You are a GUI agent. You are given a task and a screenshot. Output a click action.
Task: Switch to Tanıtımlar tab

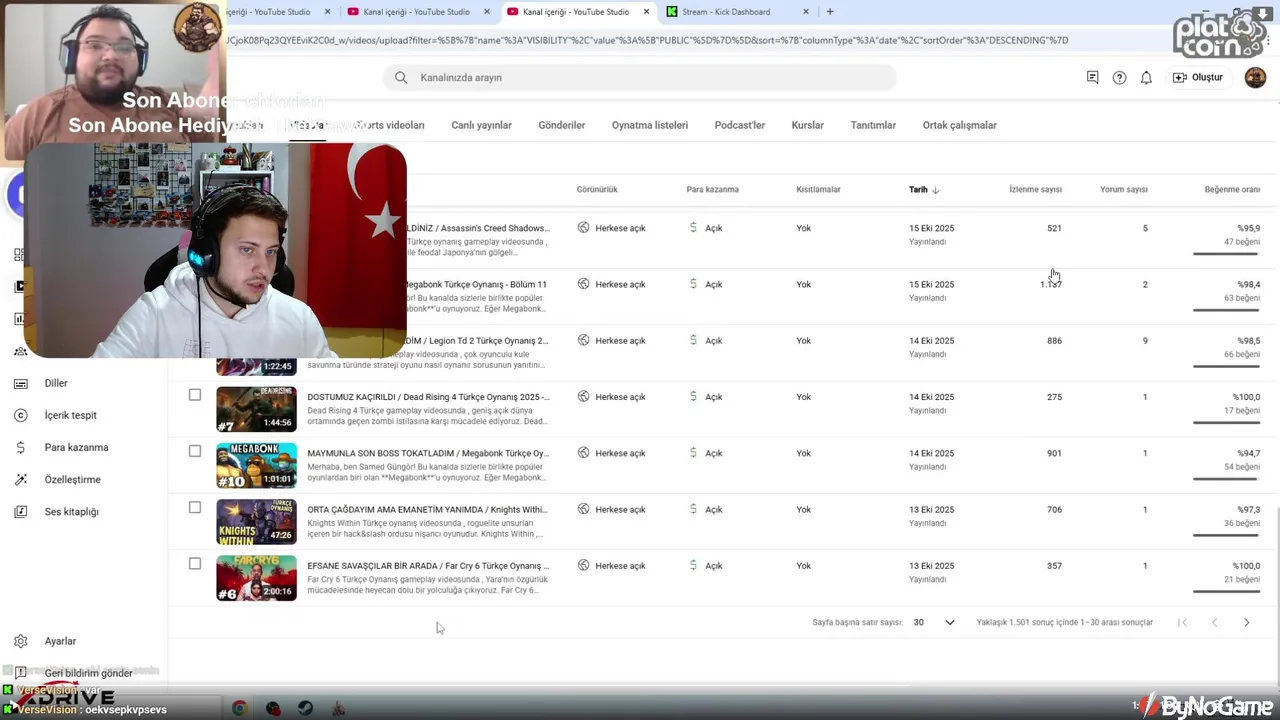873,125
